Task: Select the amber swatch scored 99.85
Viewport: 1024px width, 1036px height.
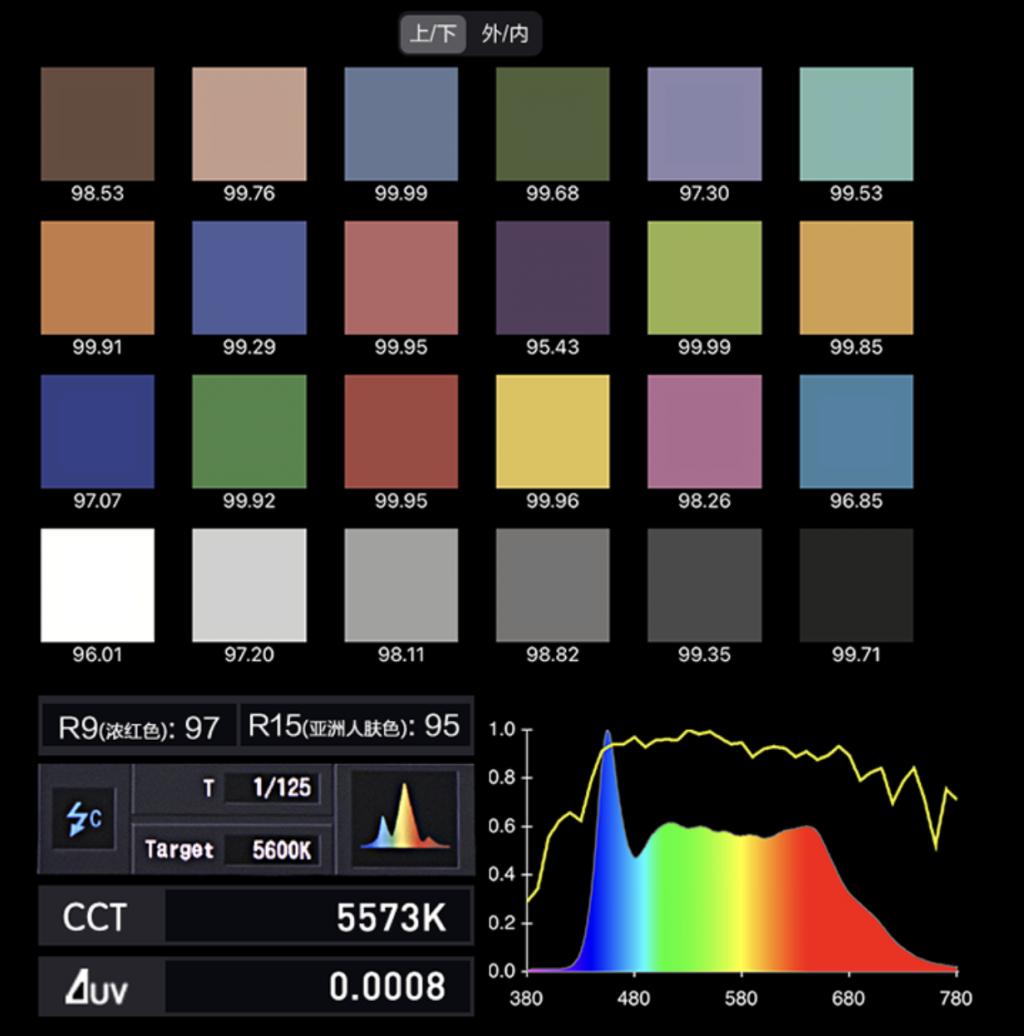Action: [856, 278]
